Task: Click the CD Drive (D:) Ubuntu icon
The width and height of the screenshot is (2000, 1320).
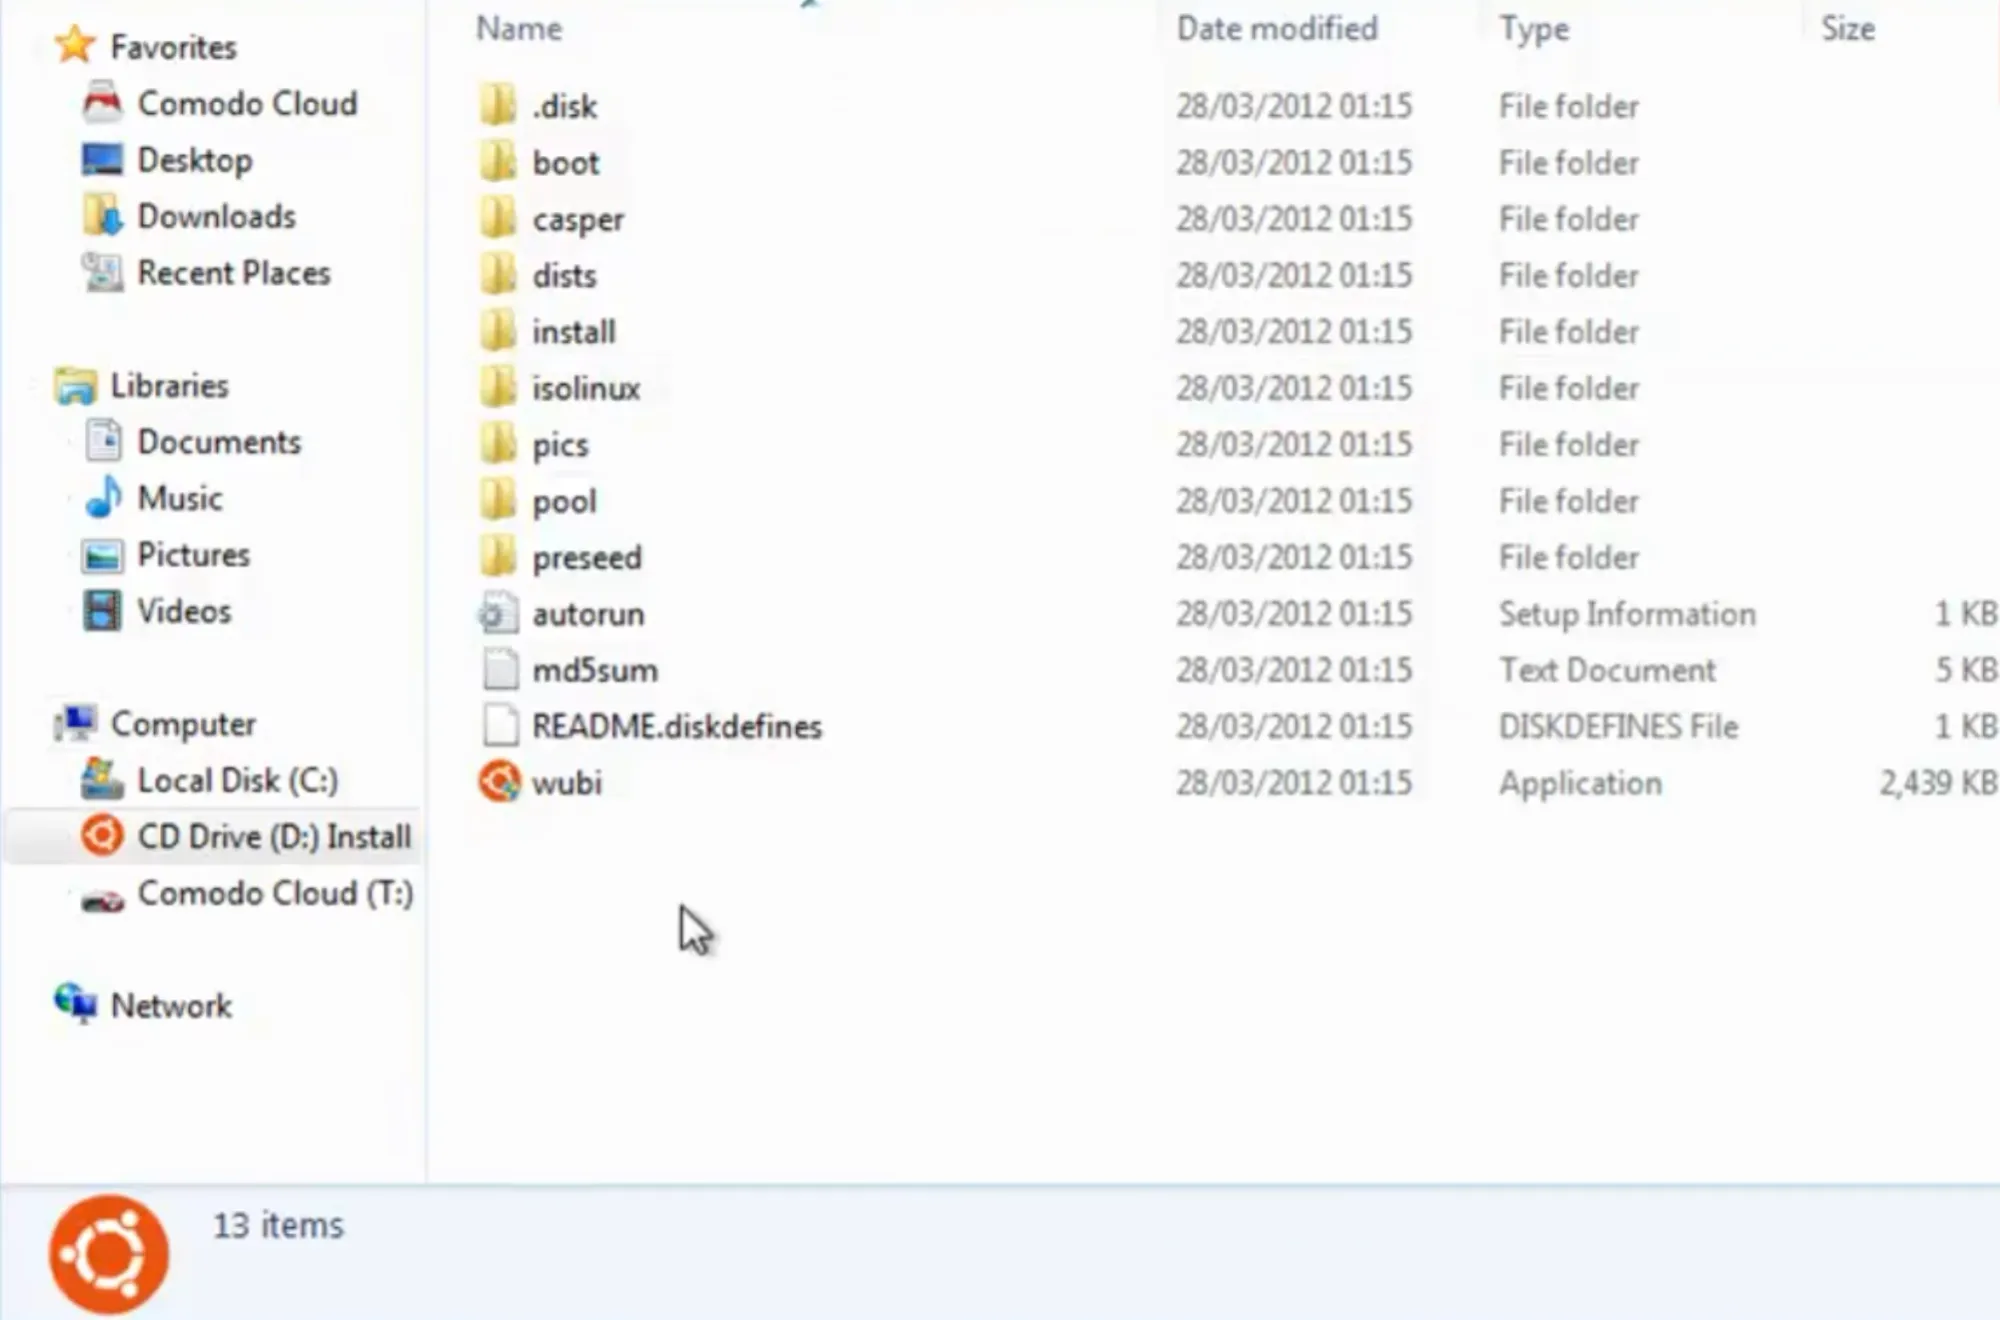Action: pos(102,836)
